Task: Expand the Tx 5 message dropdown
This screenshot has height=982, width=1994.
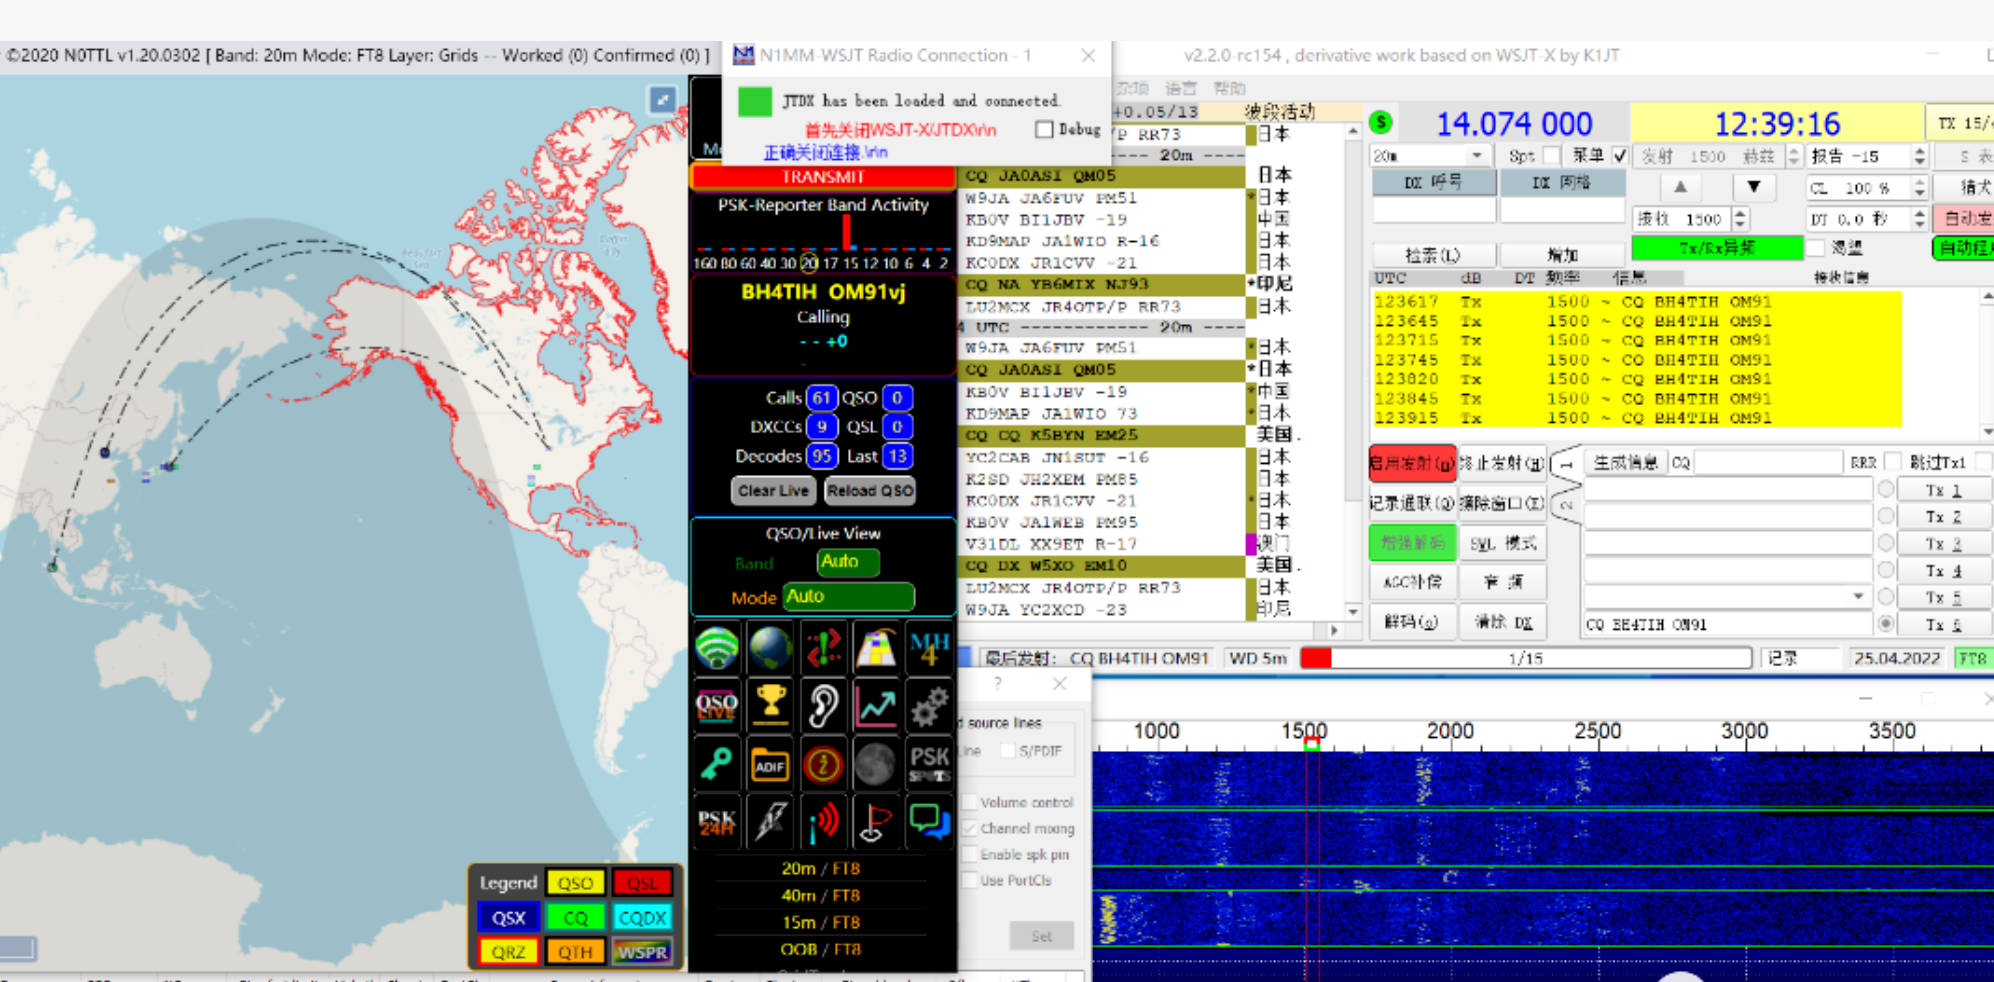Action: [x=1858, y=597]
